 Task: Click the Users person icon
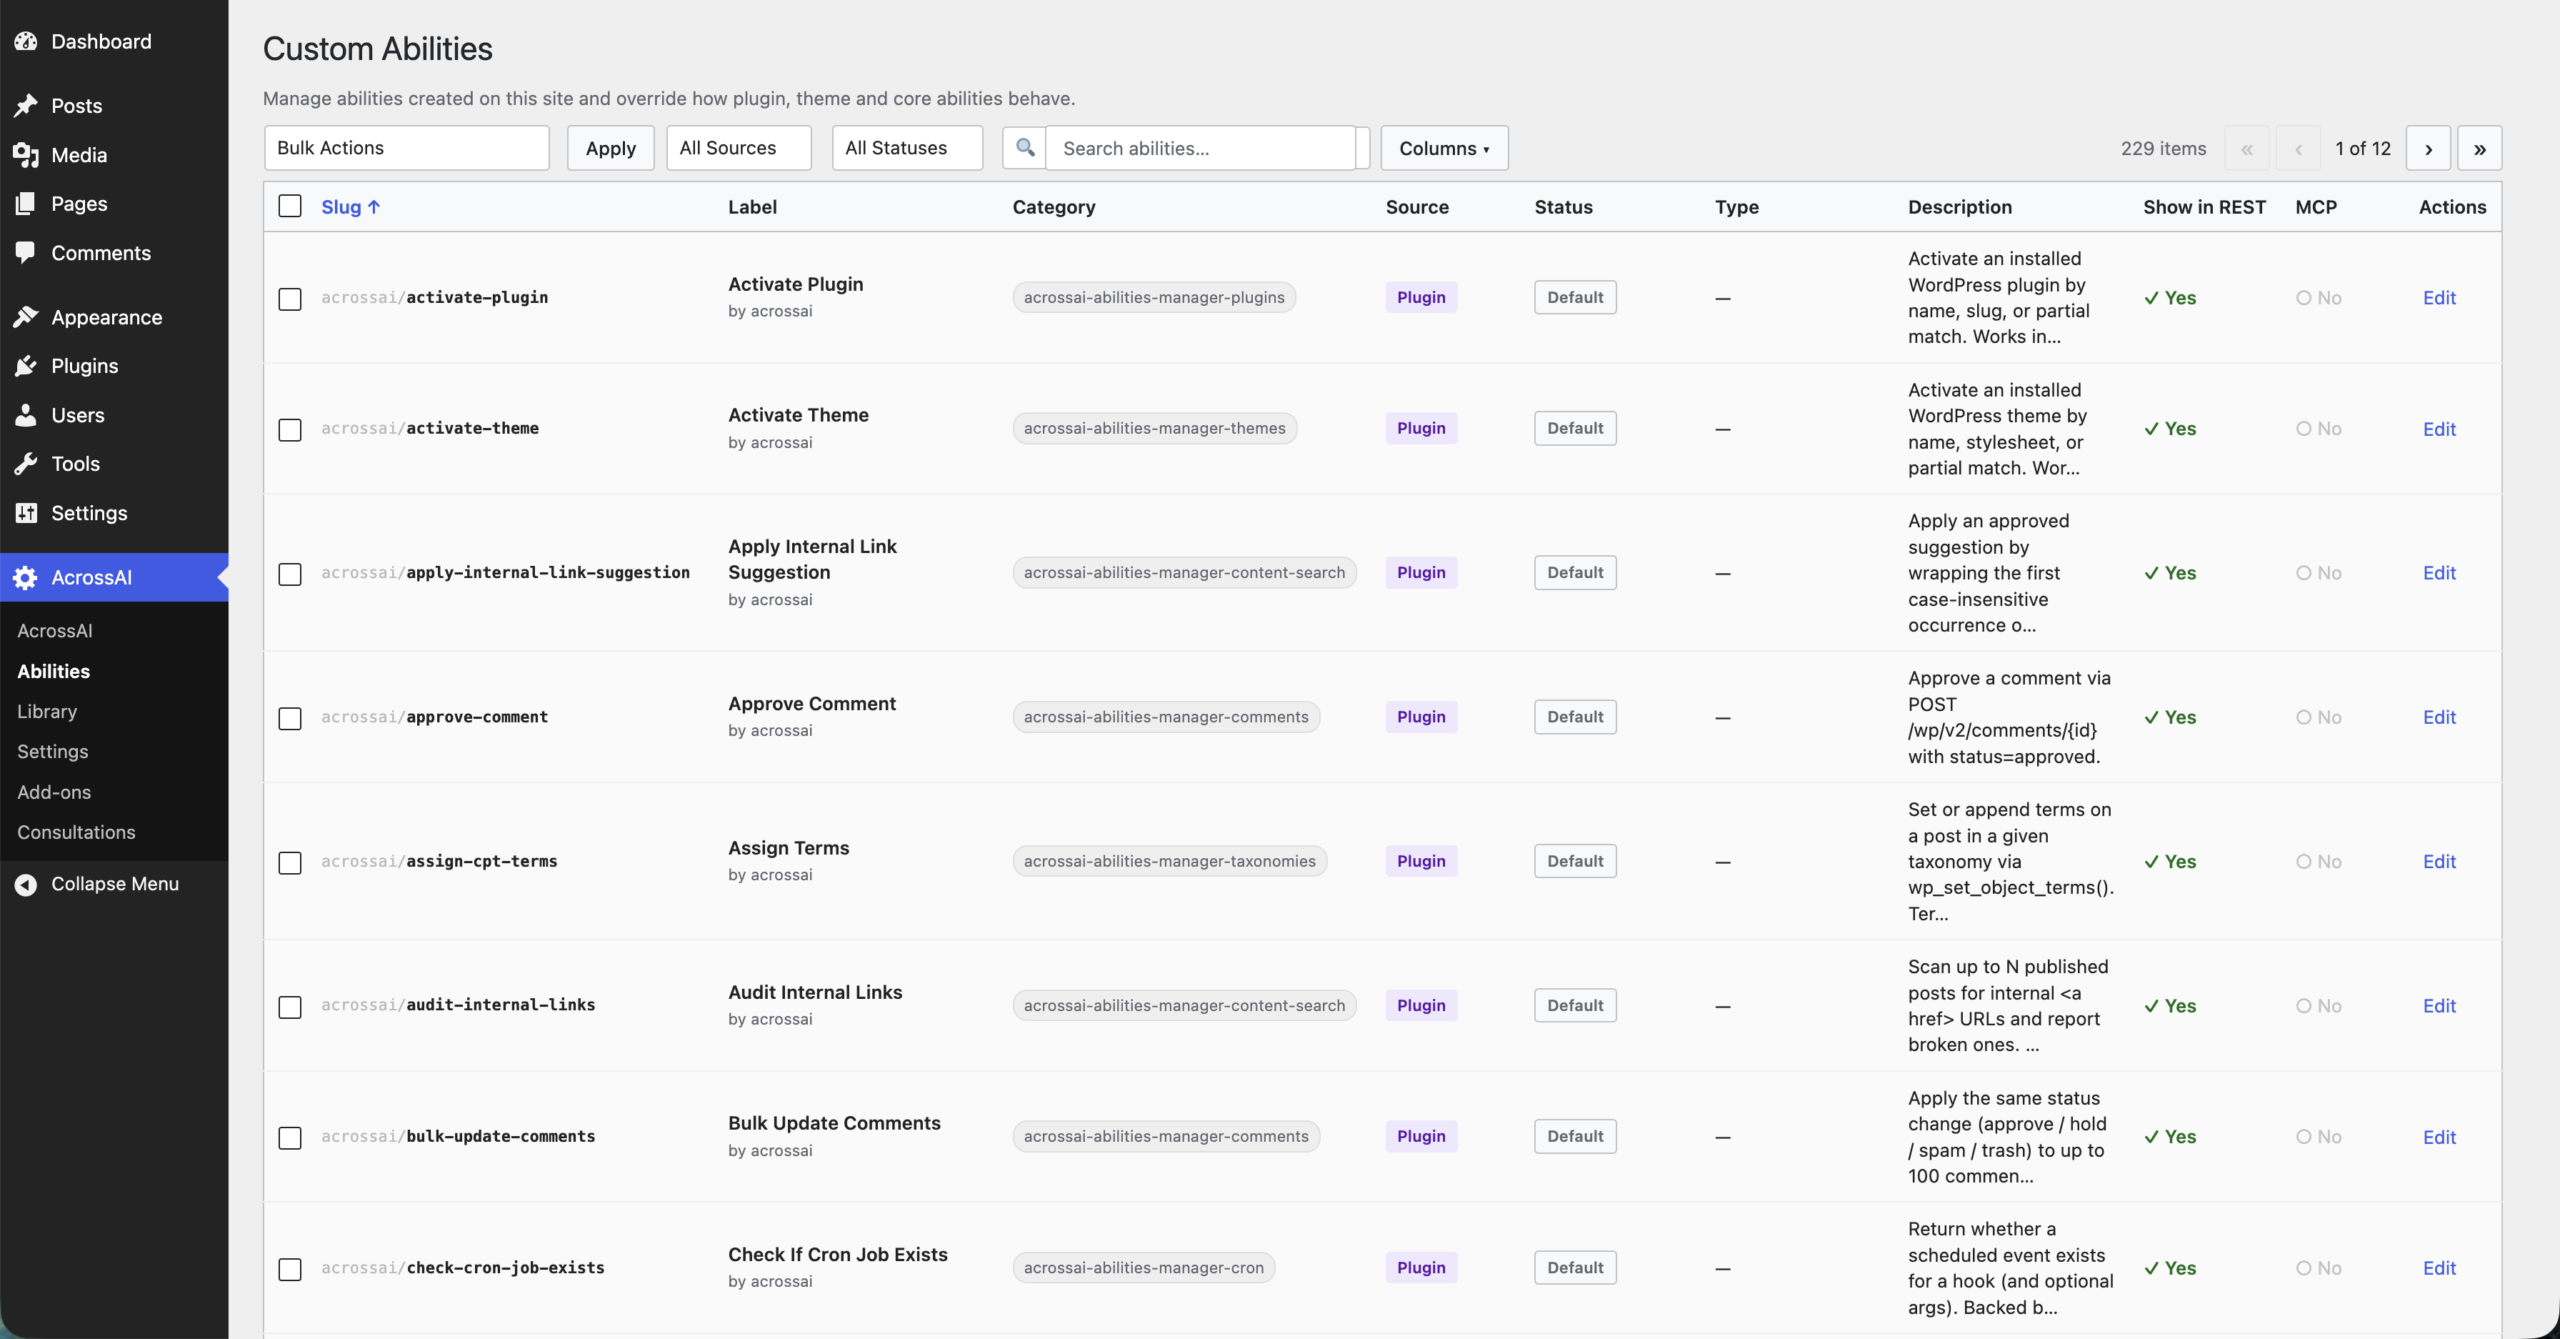coord(26,415)
